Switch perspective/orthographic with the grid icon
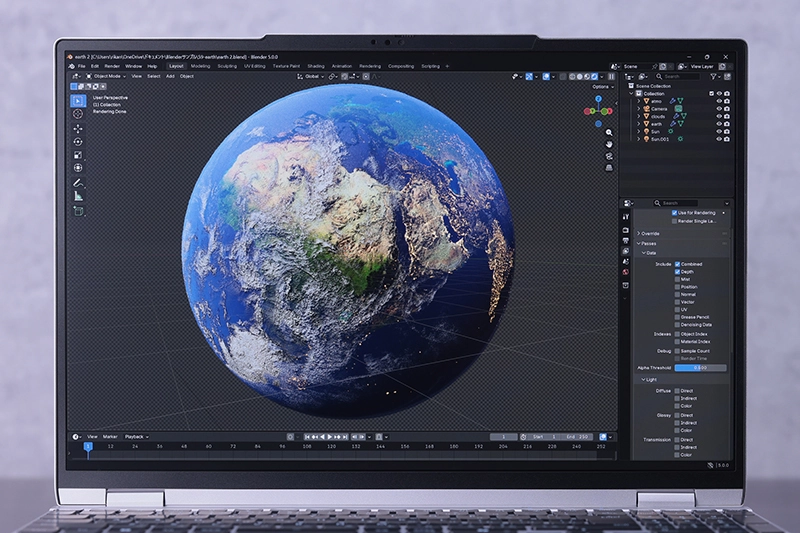The image size is (800, 533). tap(609, 168)
